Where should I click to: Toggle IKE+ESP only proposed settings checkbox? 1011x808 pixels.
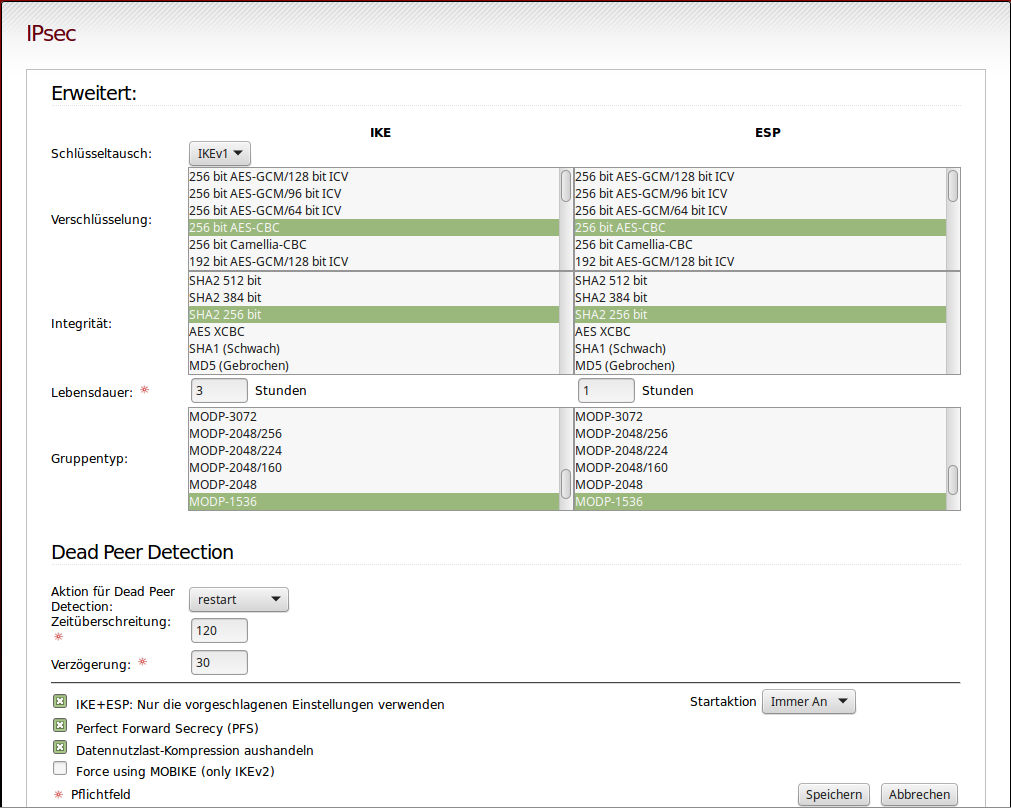60,702
